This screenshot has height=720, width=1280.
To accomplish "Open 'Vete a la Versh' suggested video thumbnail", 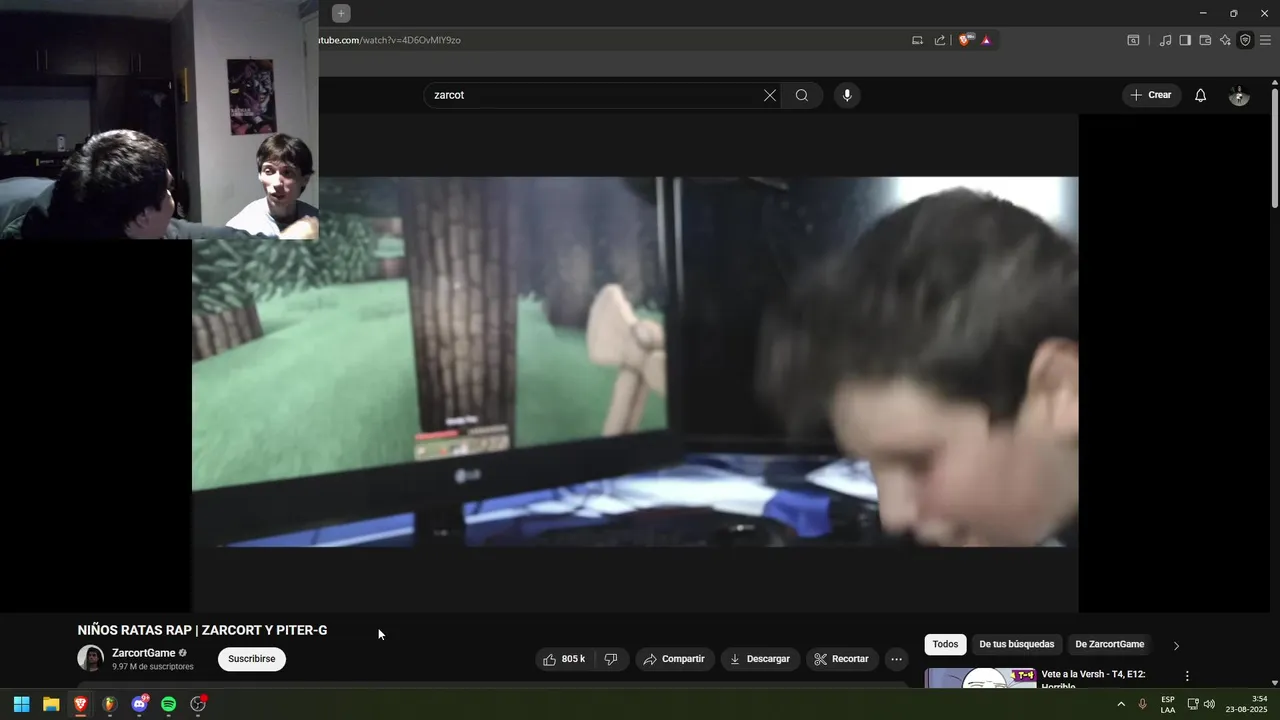I will [981, 678].
